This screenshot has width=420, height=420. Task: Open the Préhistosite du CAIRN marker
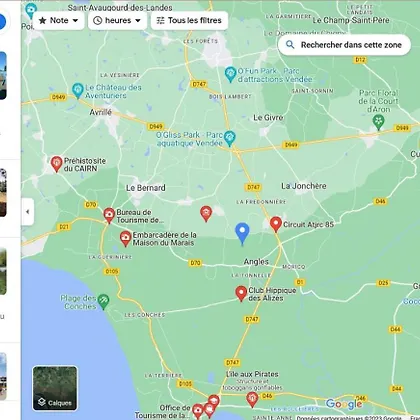(x=57, y=164)
